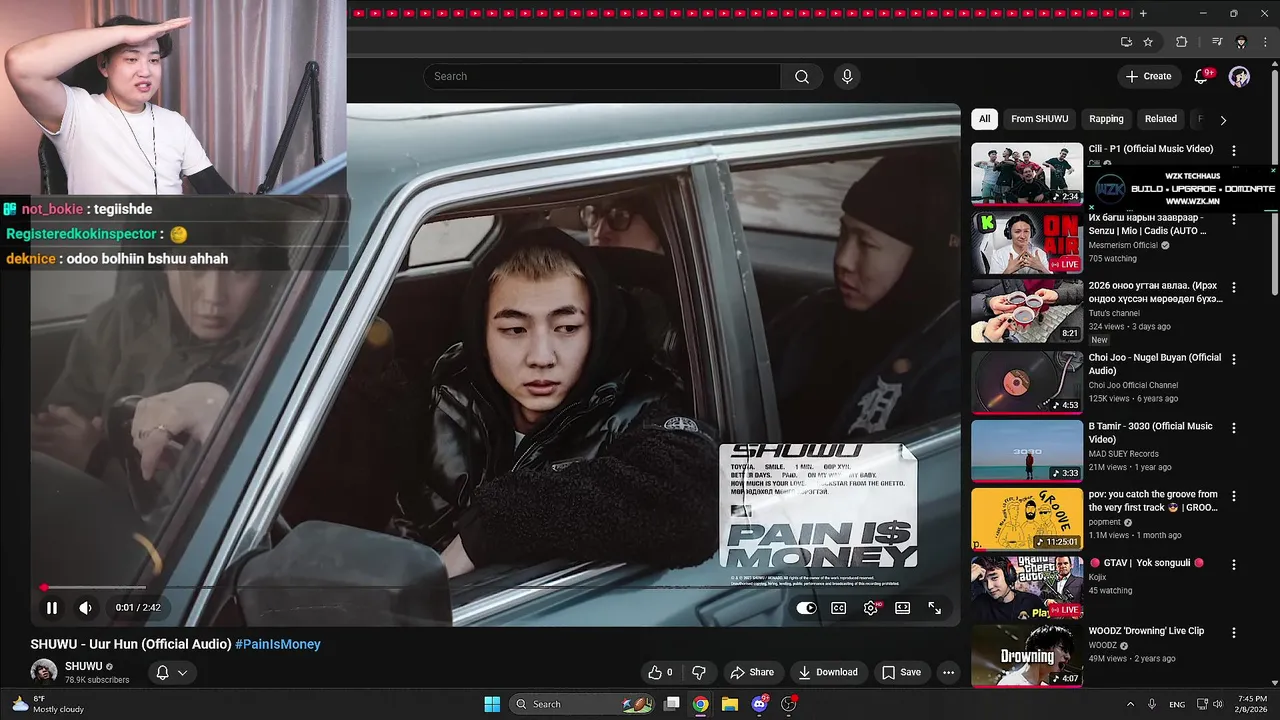1280x720 pixels.
Task: Show hidden system tray icons
Action: 1130,704
